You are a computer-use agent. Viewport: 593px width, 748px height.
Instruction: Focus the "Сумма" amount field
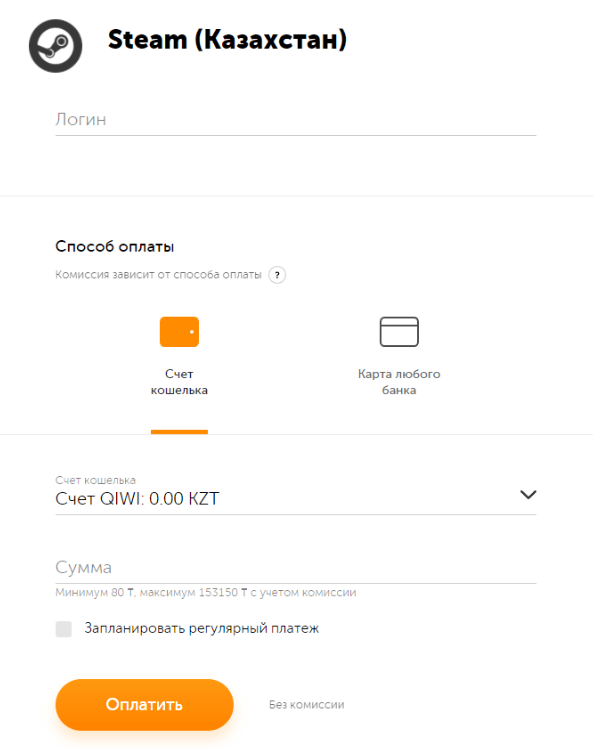pyautogui.click(x=296, y=568)
